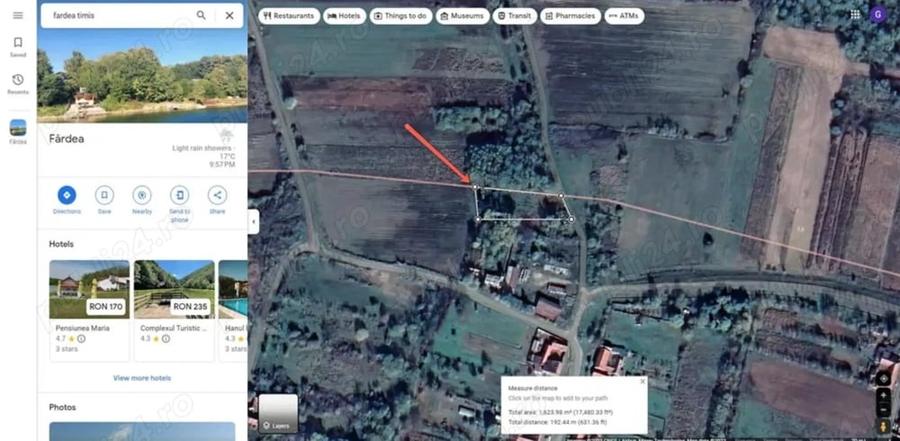
Task: Select the top-left measurement point on the map
Action: (475, 187)
